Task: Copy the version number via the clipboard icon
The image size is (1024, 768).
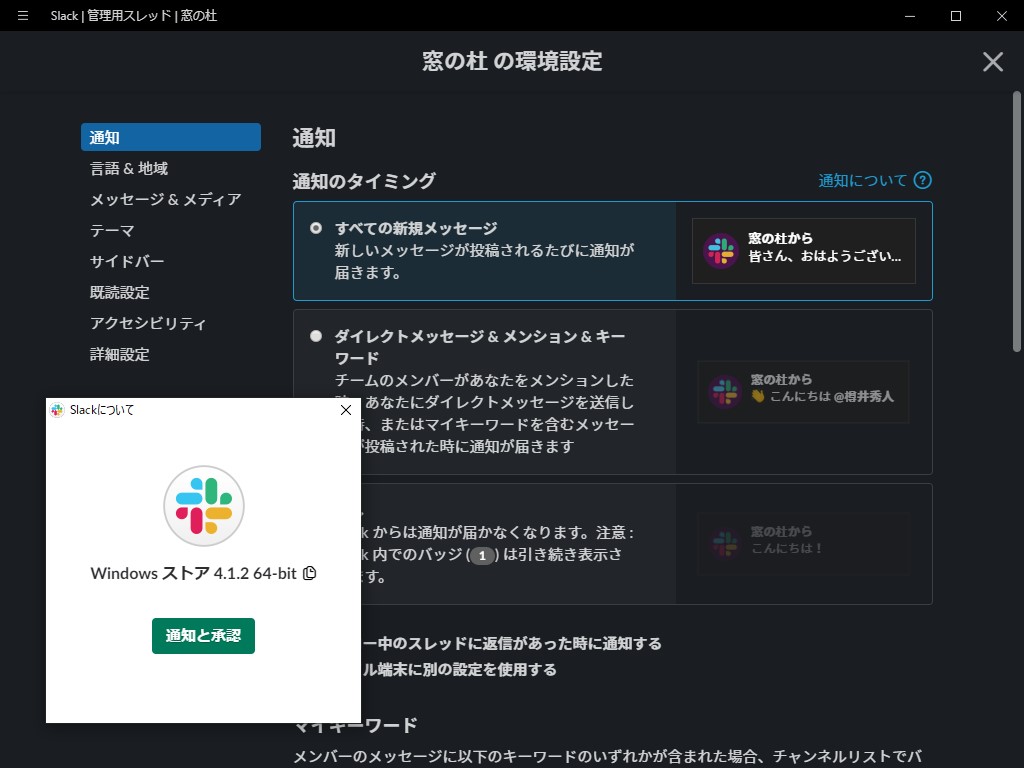Action: click(x=310, y=573)
